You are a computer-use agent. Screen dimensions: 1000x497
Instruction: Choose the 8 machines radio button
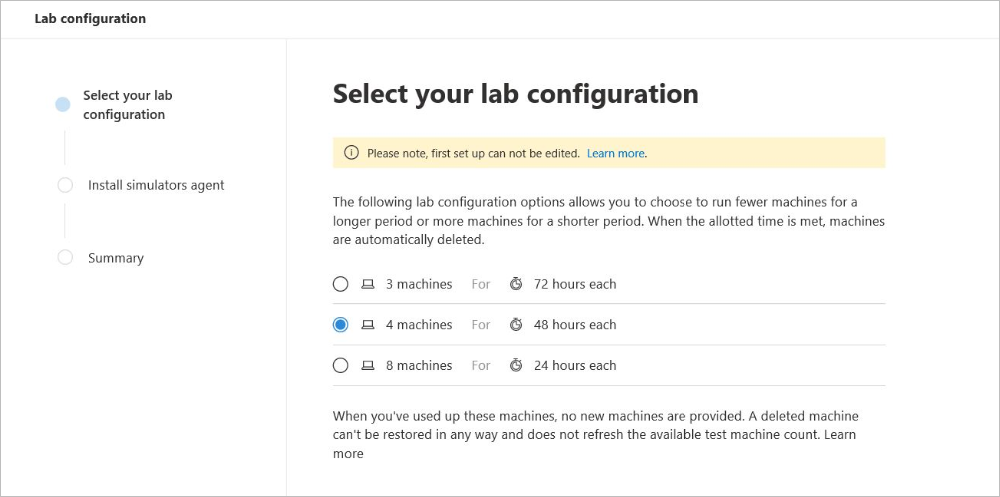point(341,366)
